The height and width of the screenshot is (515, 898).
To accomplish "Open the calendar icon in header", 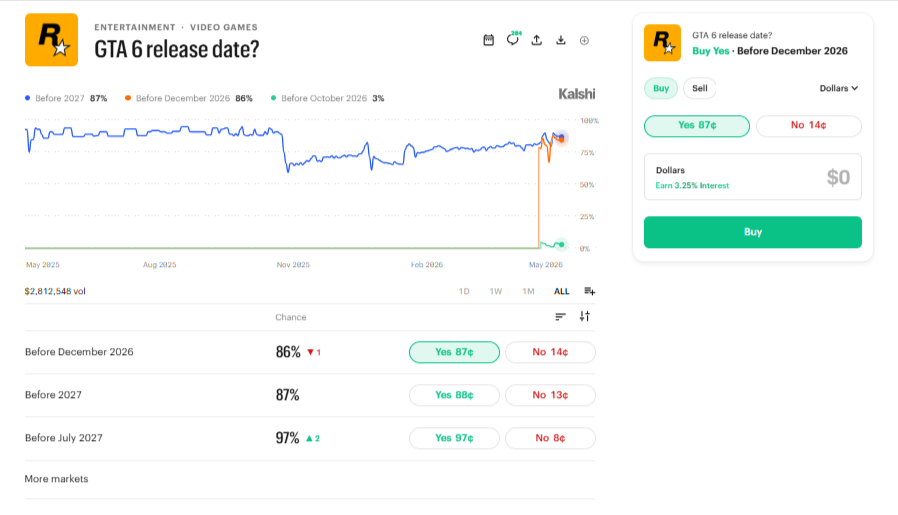I will [x=489, y=40].
